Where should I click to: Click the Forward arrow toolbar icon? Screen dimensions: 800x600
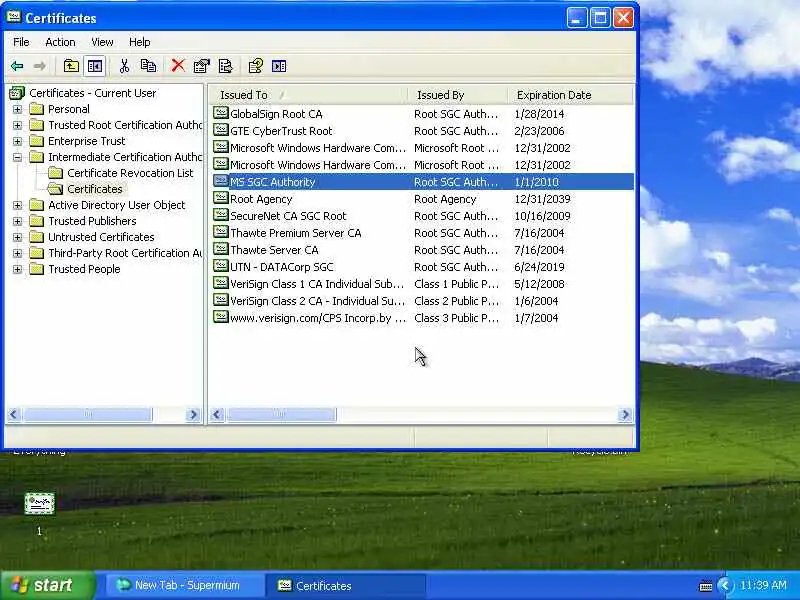[39, 66]
